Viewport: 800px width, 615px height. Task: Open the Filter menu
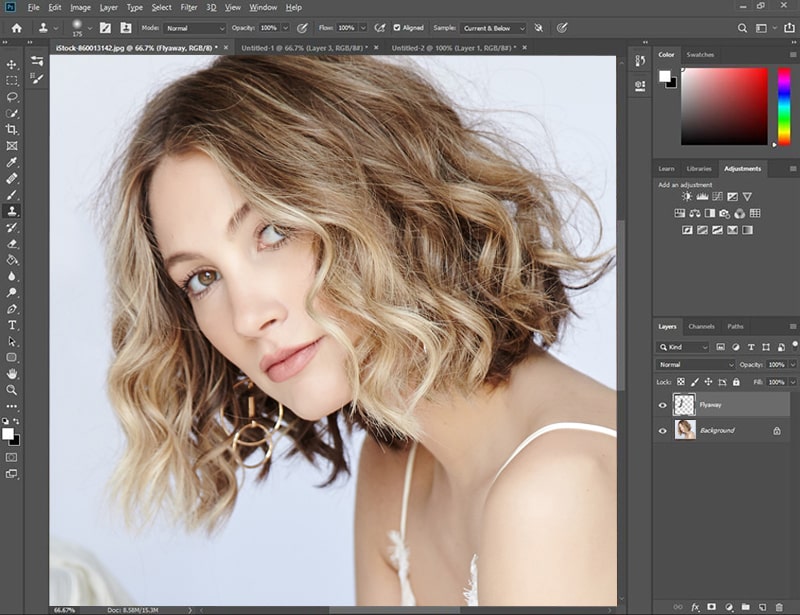click(189, 8)
